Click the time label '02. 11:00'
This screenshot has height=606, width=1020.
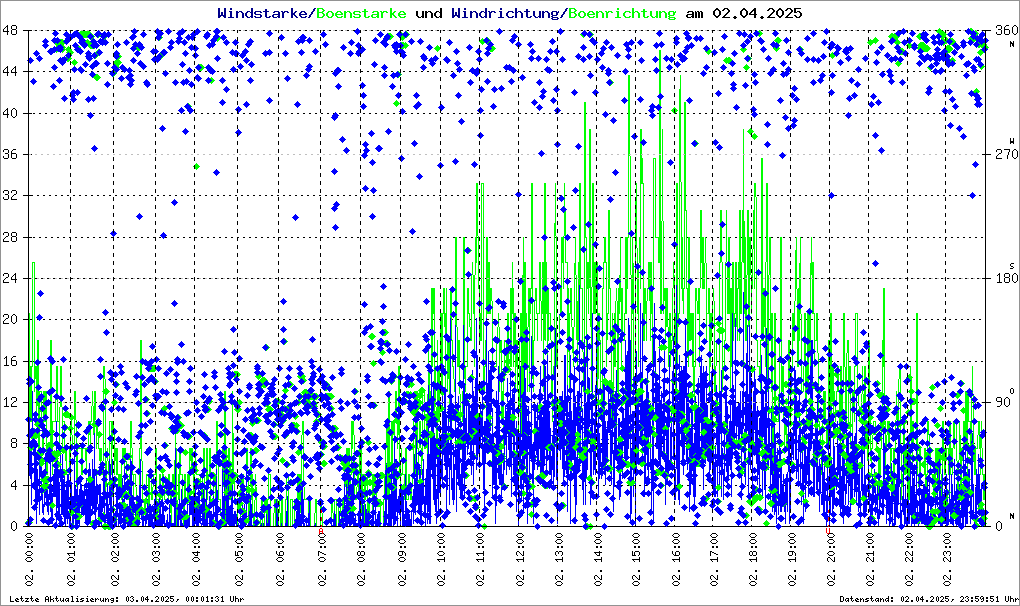[x=481, y=559]
